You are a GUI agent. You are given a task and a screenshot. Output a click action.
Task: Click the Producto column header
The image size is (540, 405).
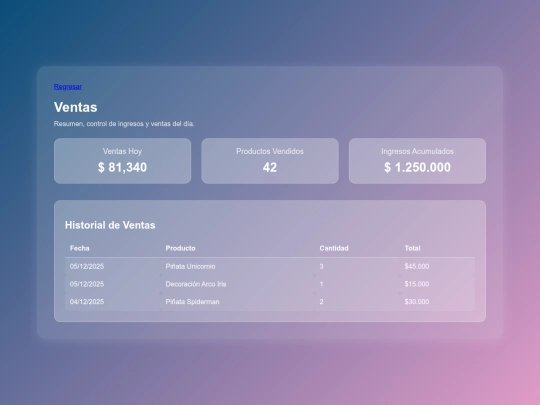tap(180, 248)
